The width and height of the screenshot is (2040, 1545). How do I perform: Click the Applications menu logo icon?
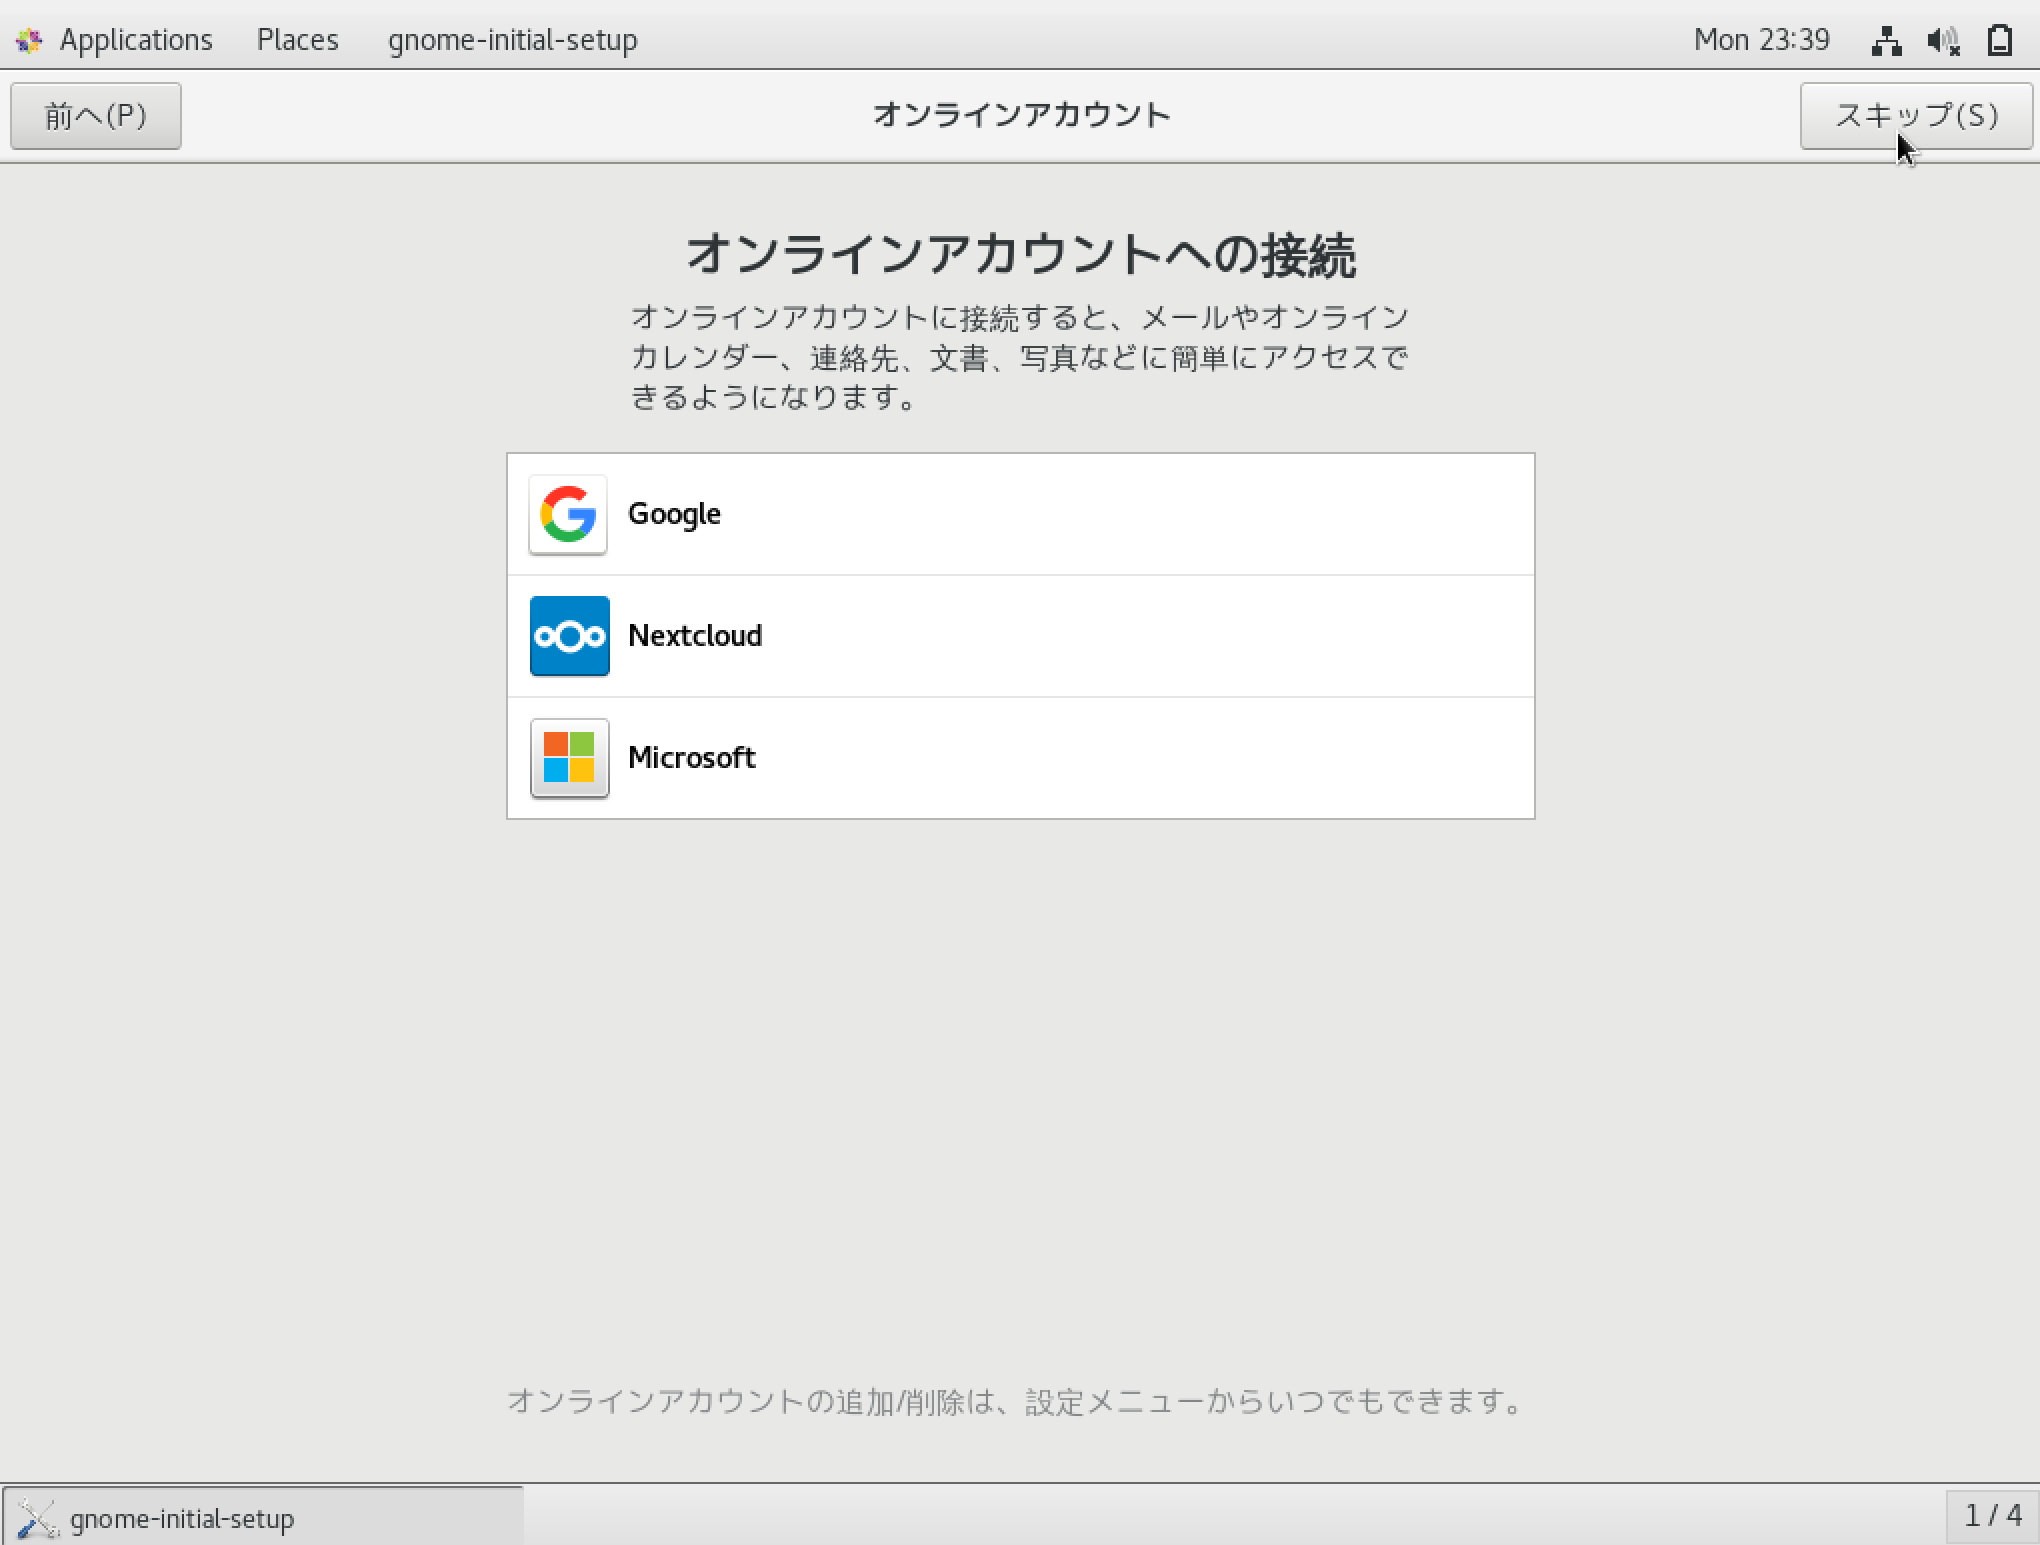(x=29, y=40)
